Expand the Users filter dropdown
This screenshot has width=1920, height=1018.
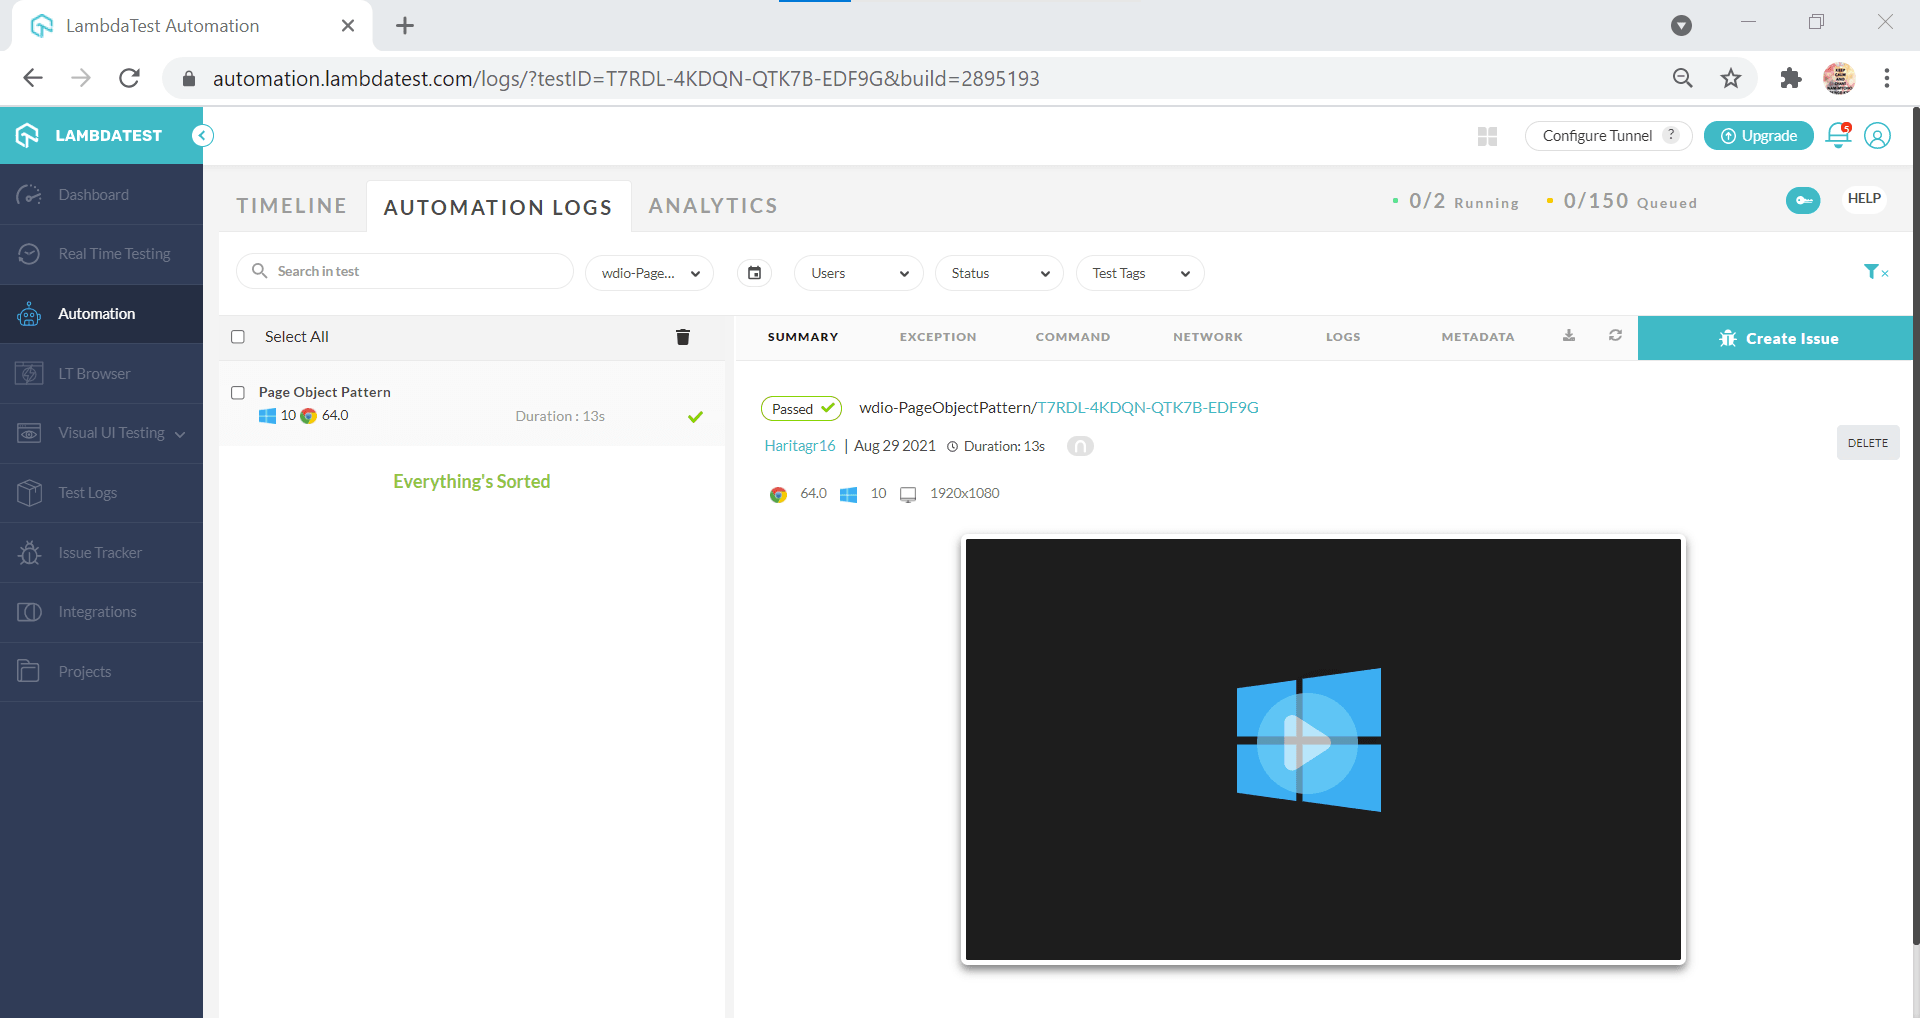pyautogui.click(x=858, y=273)
